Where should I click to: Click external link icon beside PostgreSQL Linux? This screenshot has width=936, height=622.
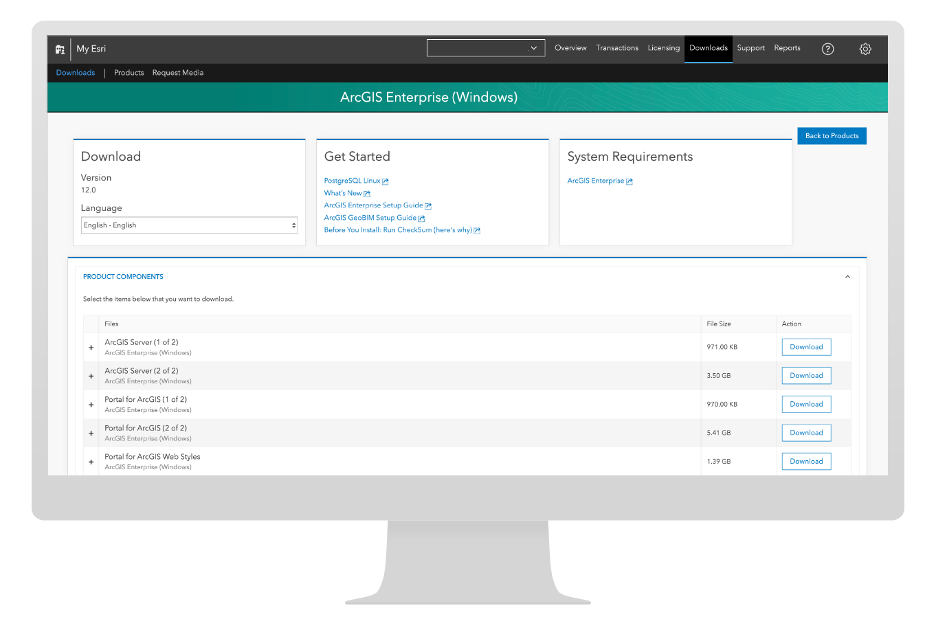point(386,181)
